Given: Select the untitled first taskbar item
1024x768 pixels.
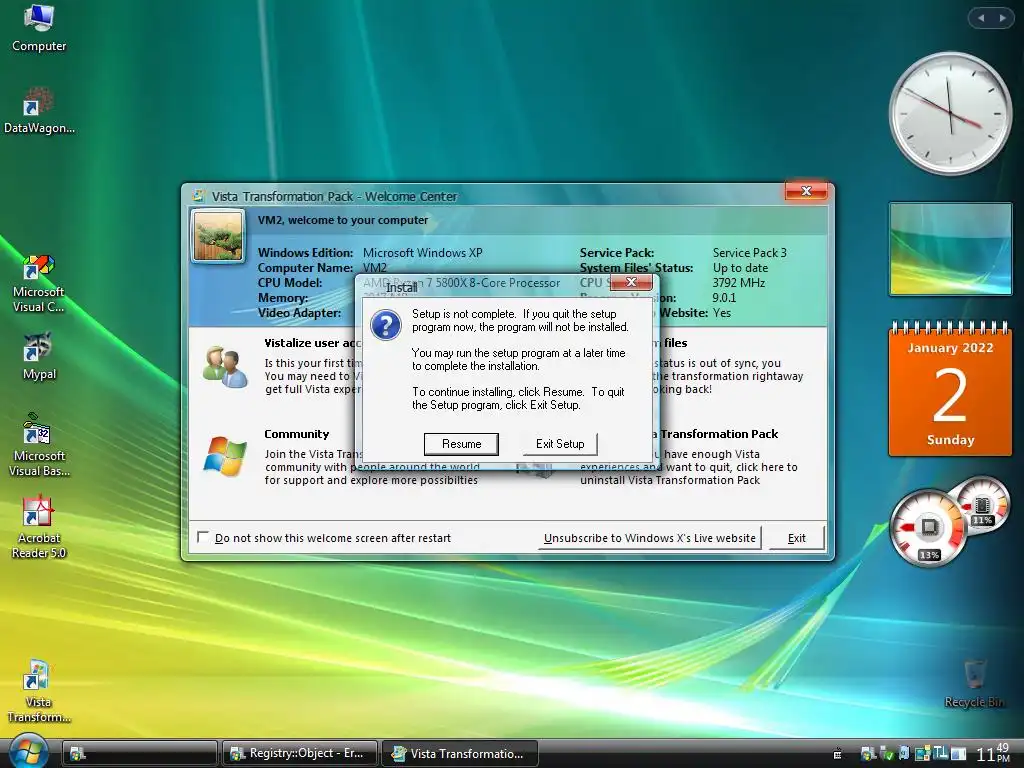Looking at the screenshot, I should 139,753.
